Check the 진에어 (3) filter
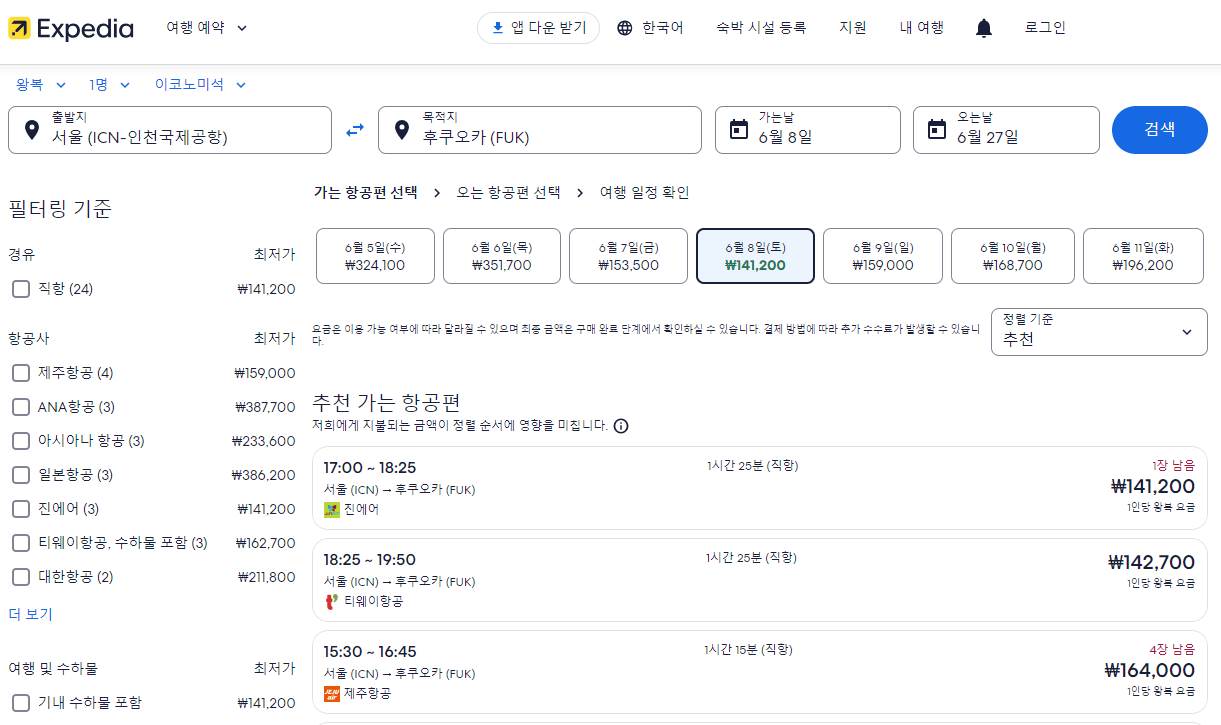The height and width of the screenshot is (725, 1221). (x=21, y=509)
